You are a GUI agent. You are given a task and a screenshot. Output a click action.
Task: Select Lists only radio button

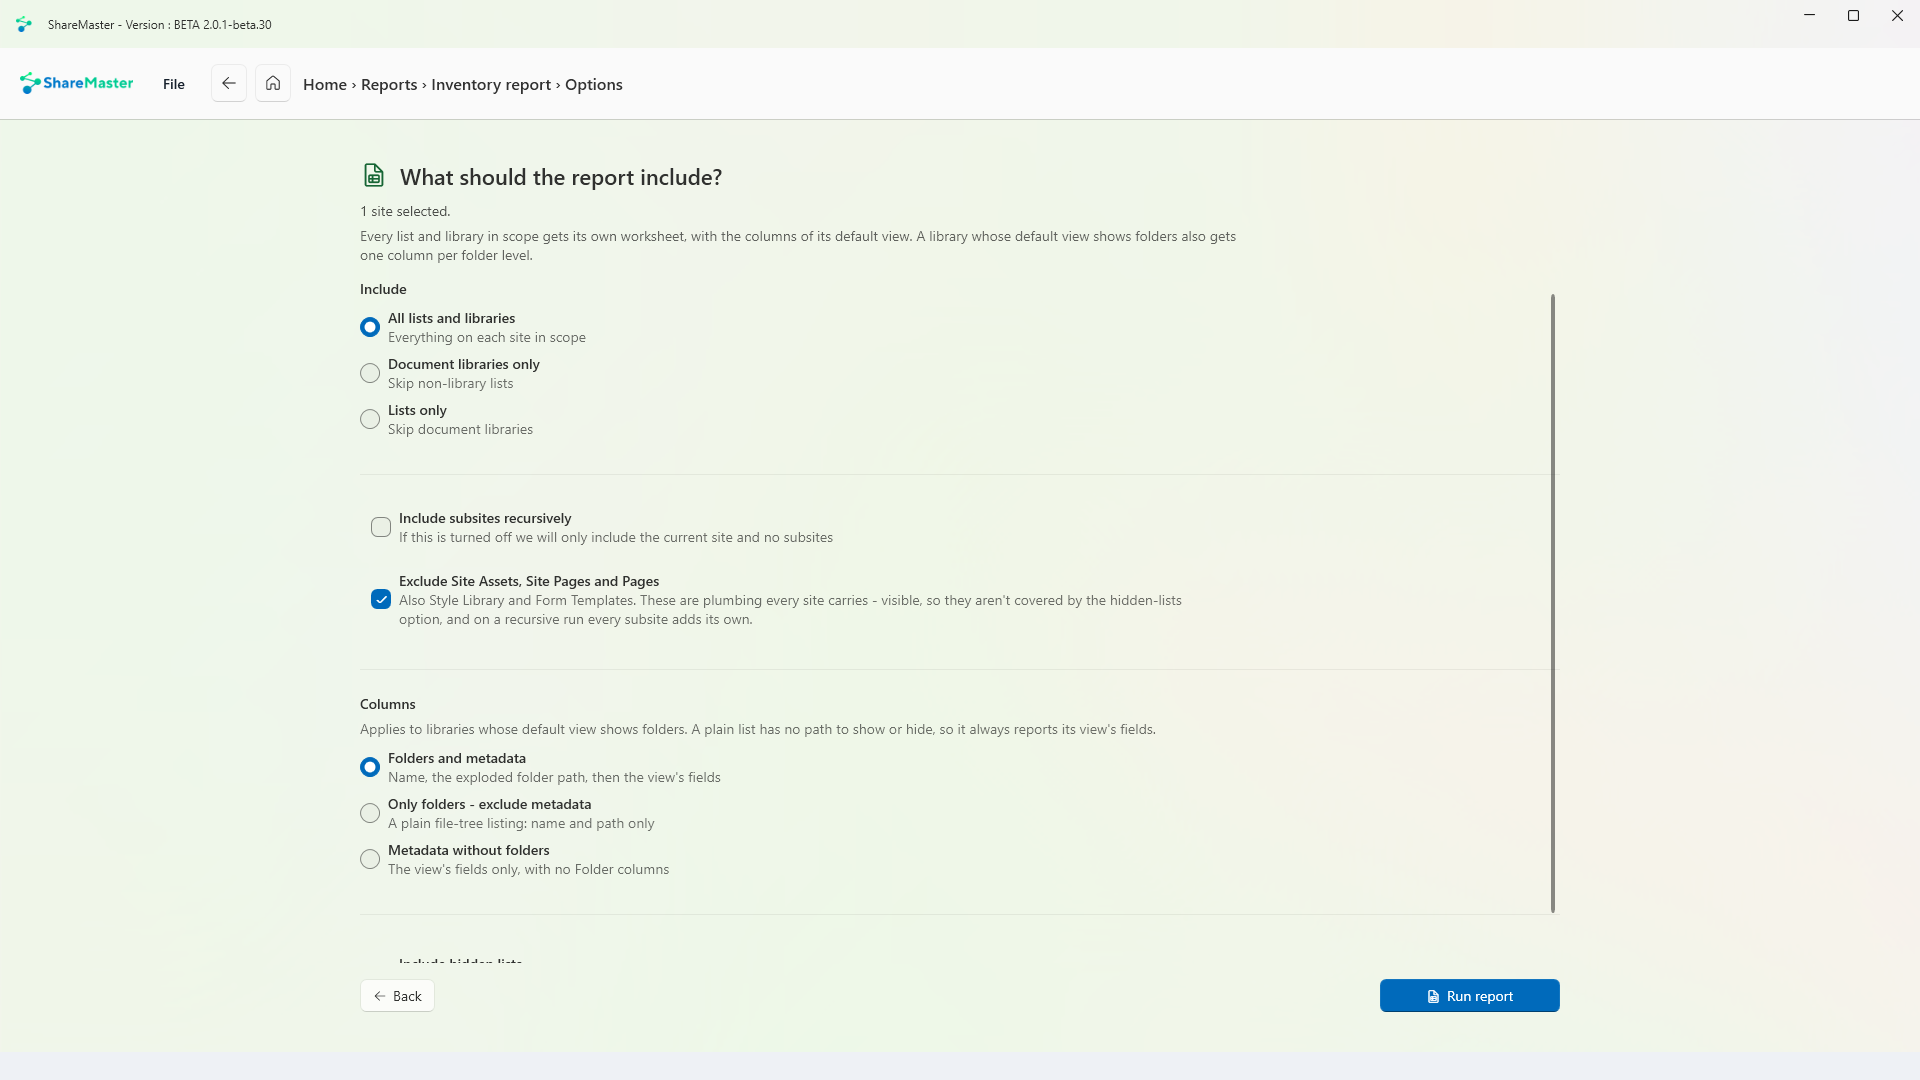click(x=370, y=419)
